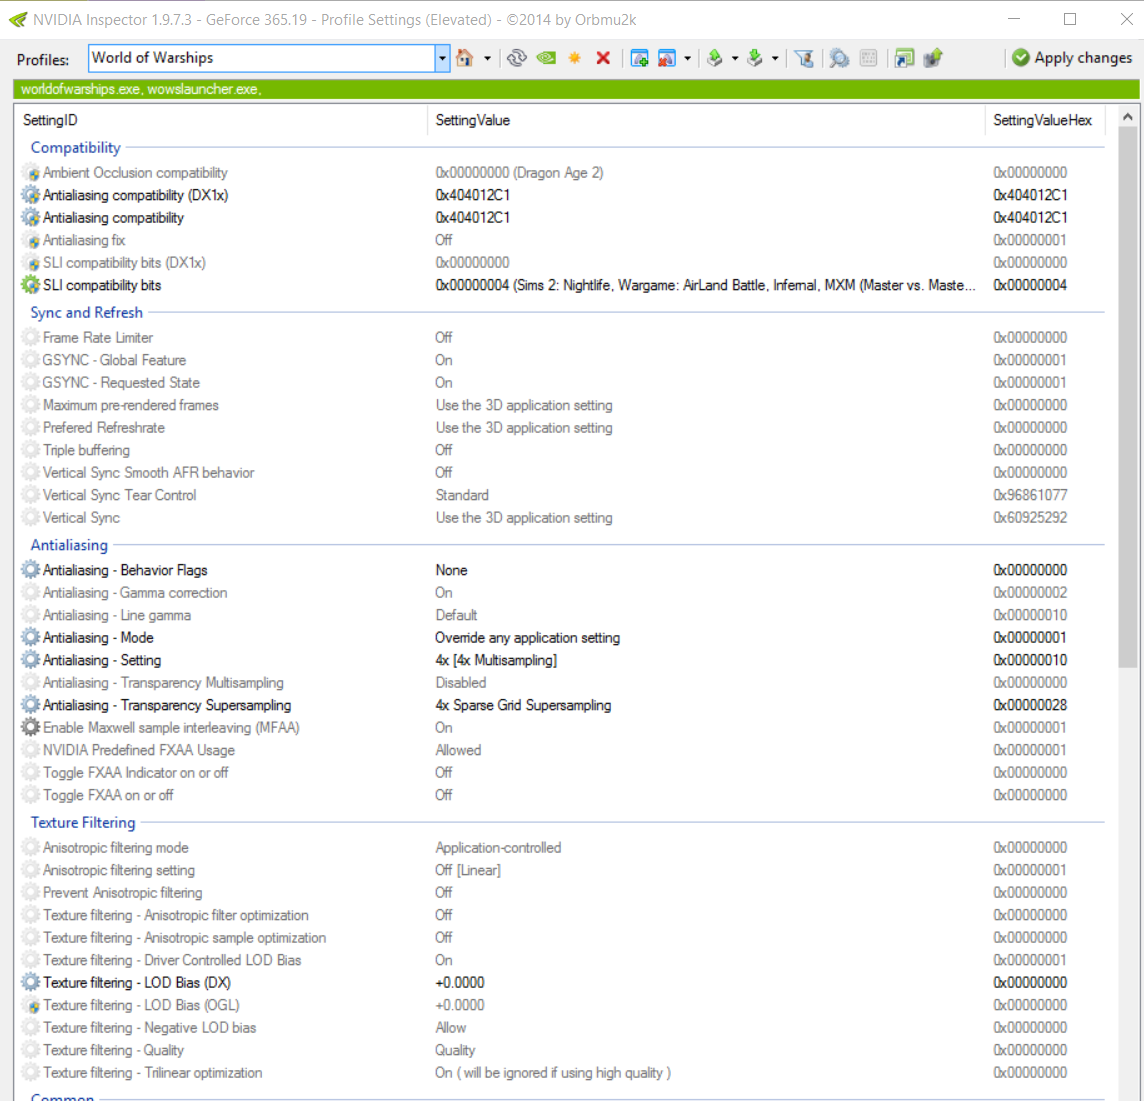Click the shortcut arrow window icon

[x=904, y=58]
